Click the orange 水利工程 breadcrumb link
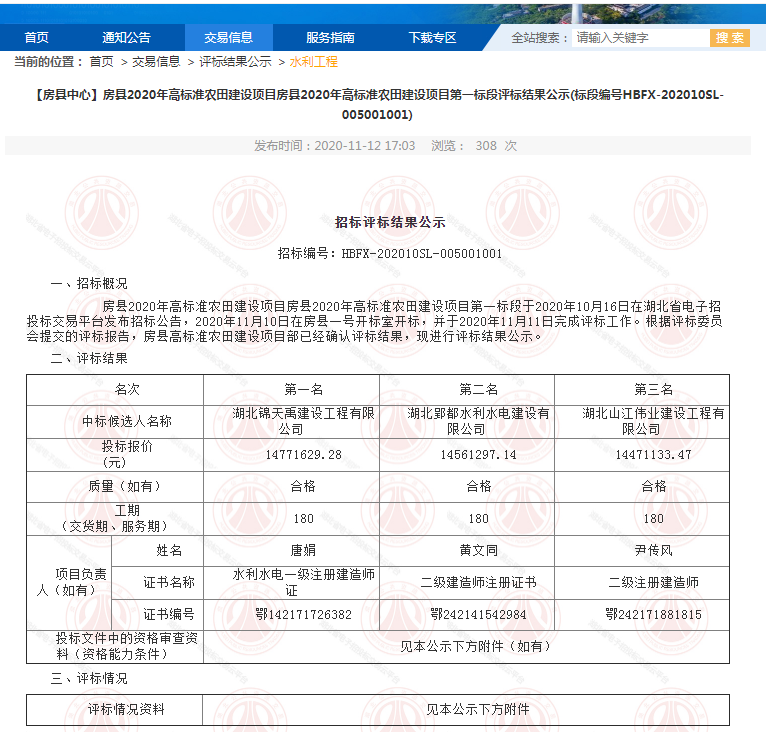The height and width of the screenshot is (732, 766). click(314, 62)
